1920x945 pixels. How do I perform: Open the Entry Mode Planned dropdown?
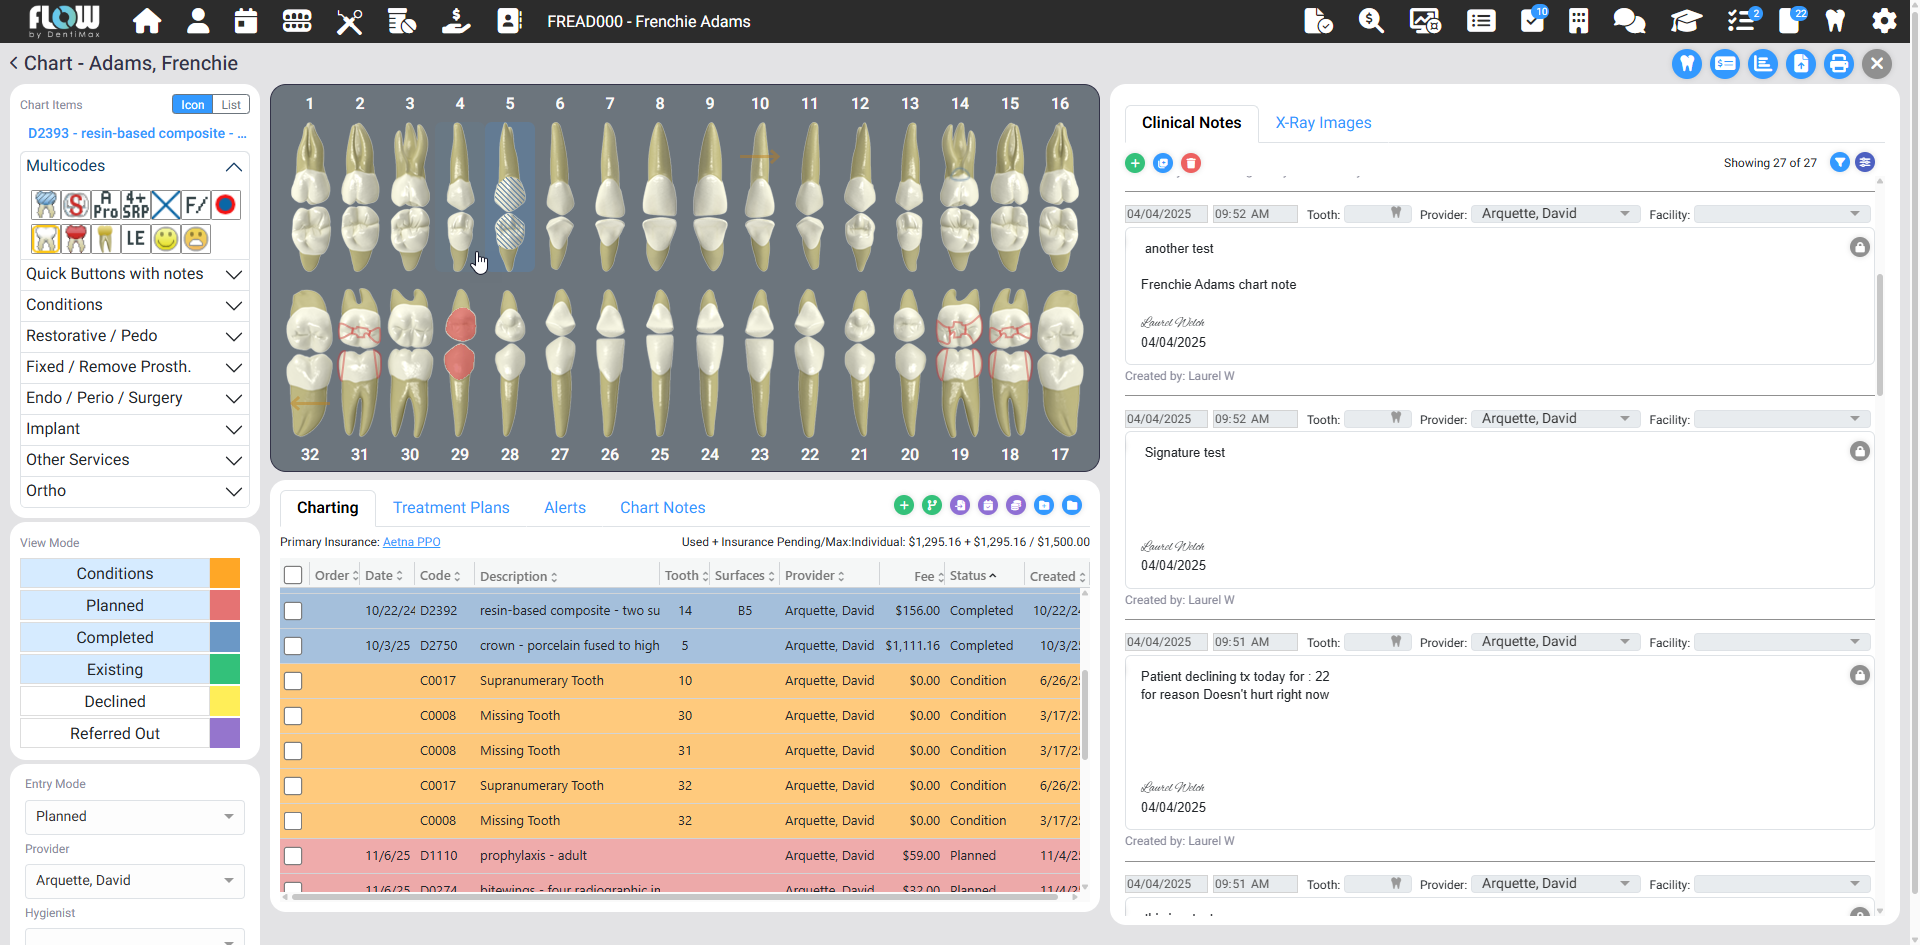pyautogui.click(x=134, y=817)
